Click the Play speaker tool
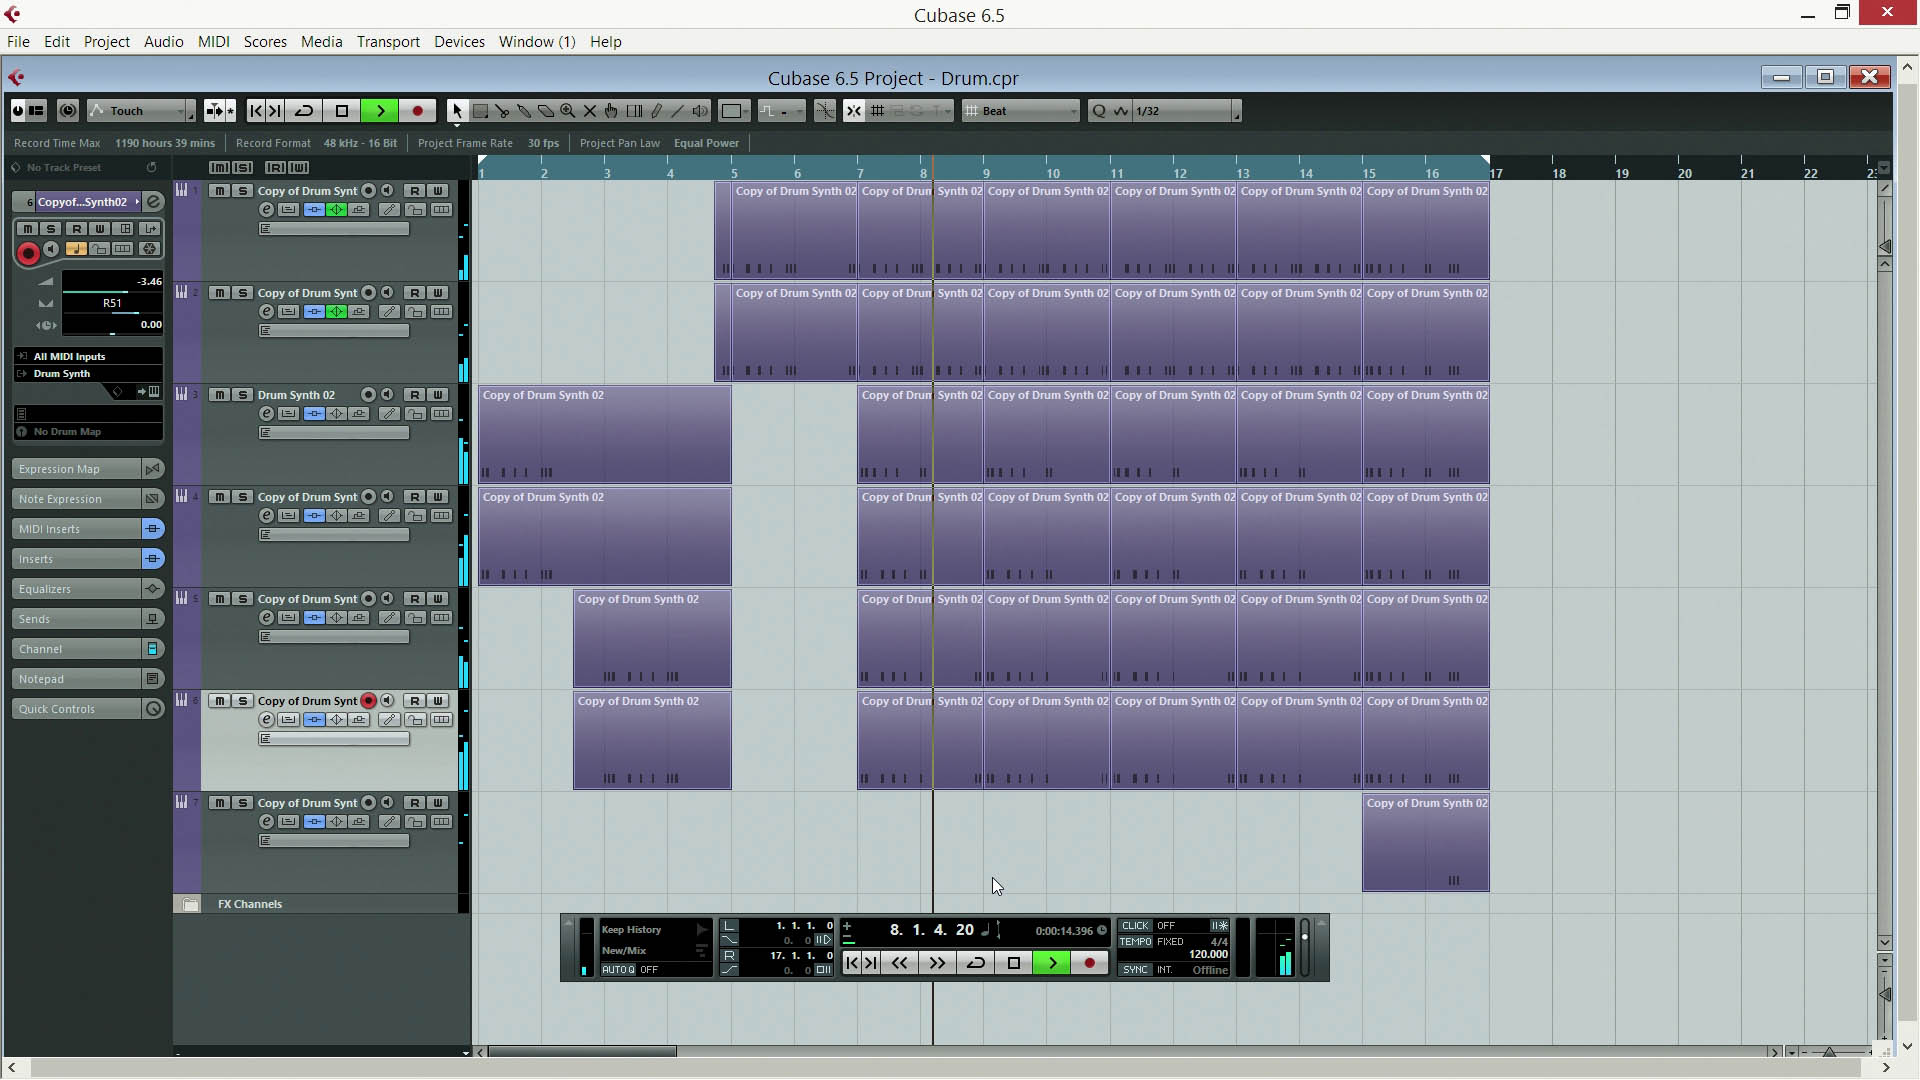 pos(700,111)
